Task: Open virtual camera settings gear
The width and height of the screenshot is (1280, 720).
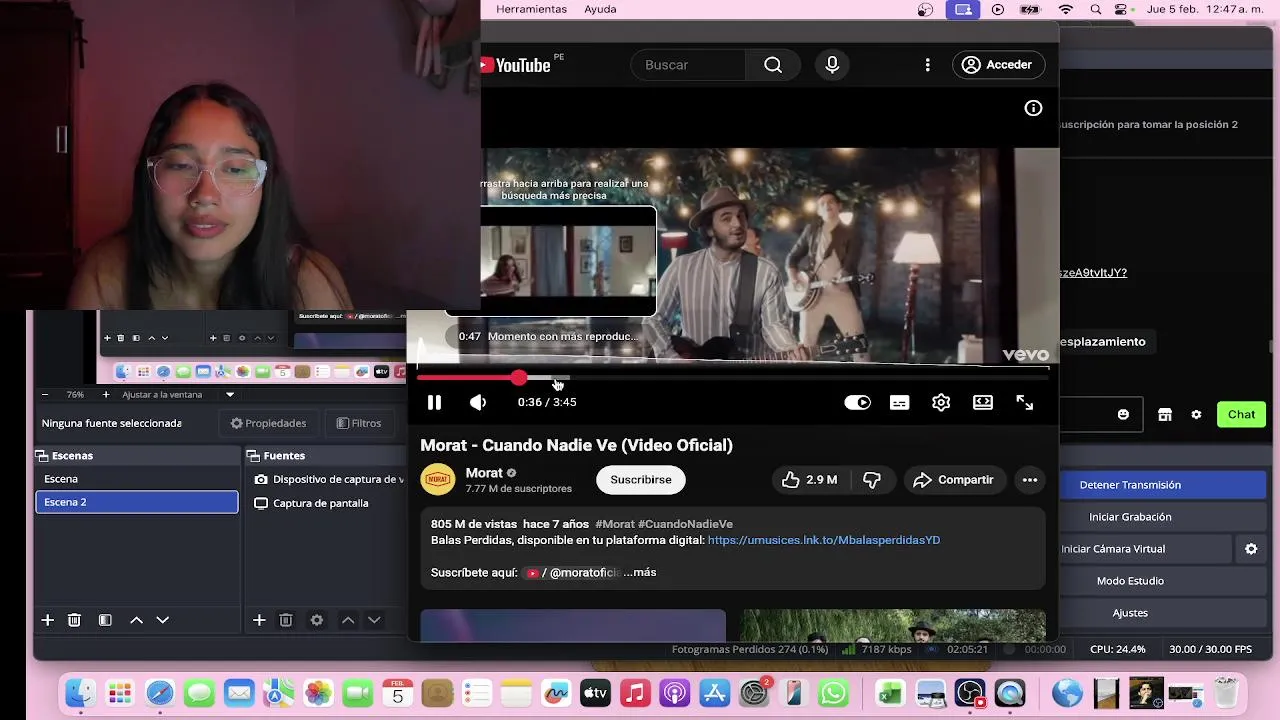Action: point(1251,549)
